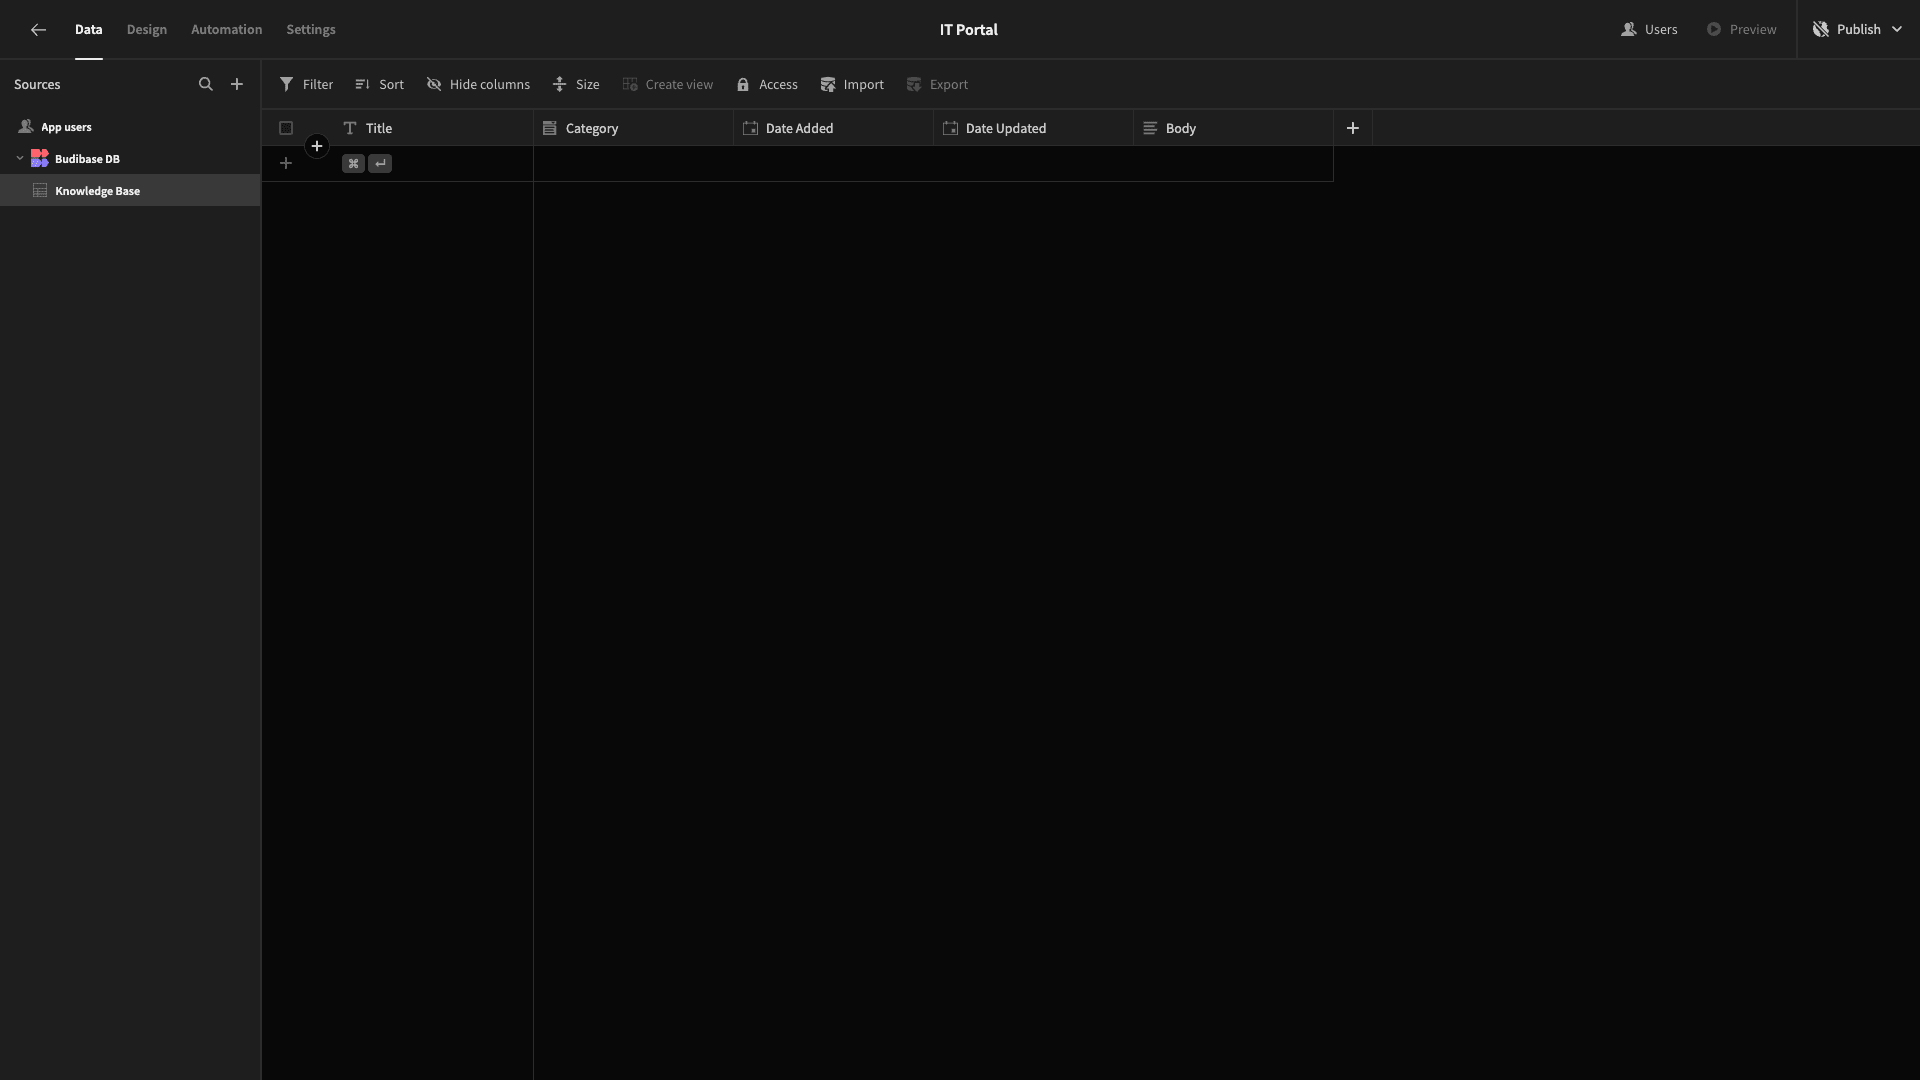The image size is (1920, 1080).
Task: Click the Date Updated column header
Action: click(1033, 128)
